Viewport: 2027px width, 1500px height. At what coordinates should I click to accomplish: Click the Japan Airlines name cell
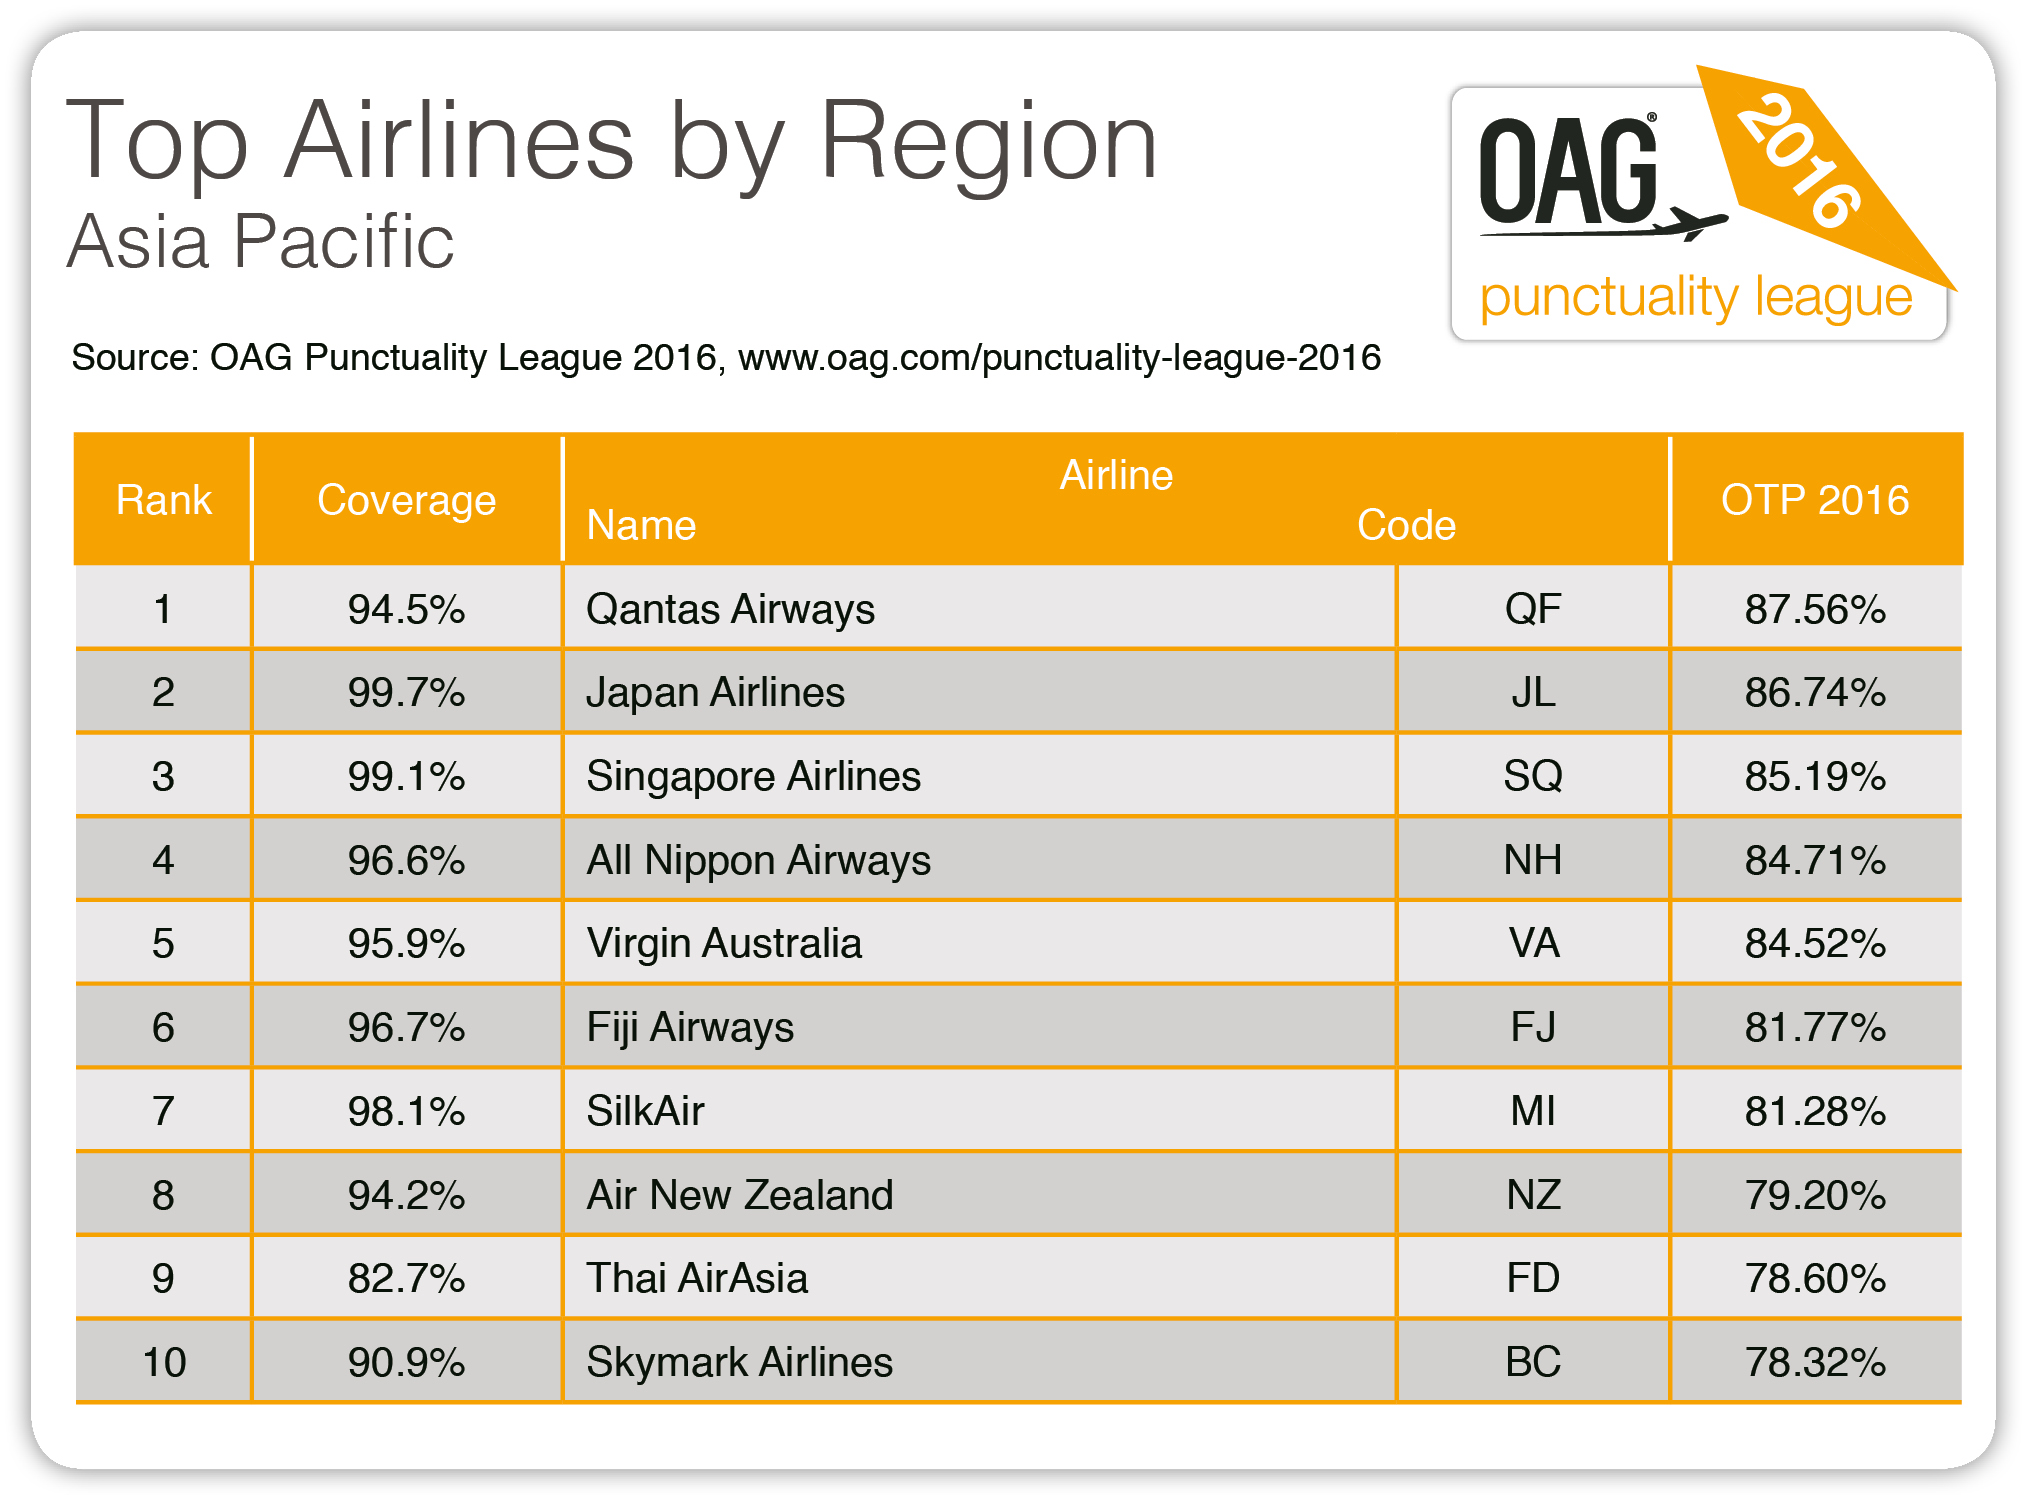(x=715, y=692)
